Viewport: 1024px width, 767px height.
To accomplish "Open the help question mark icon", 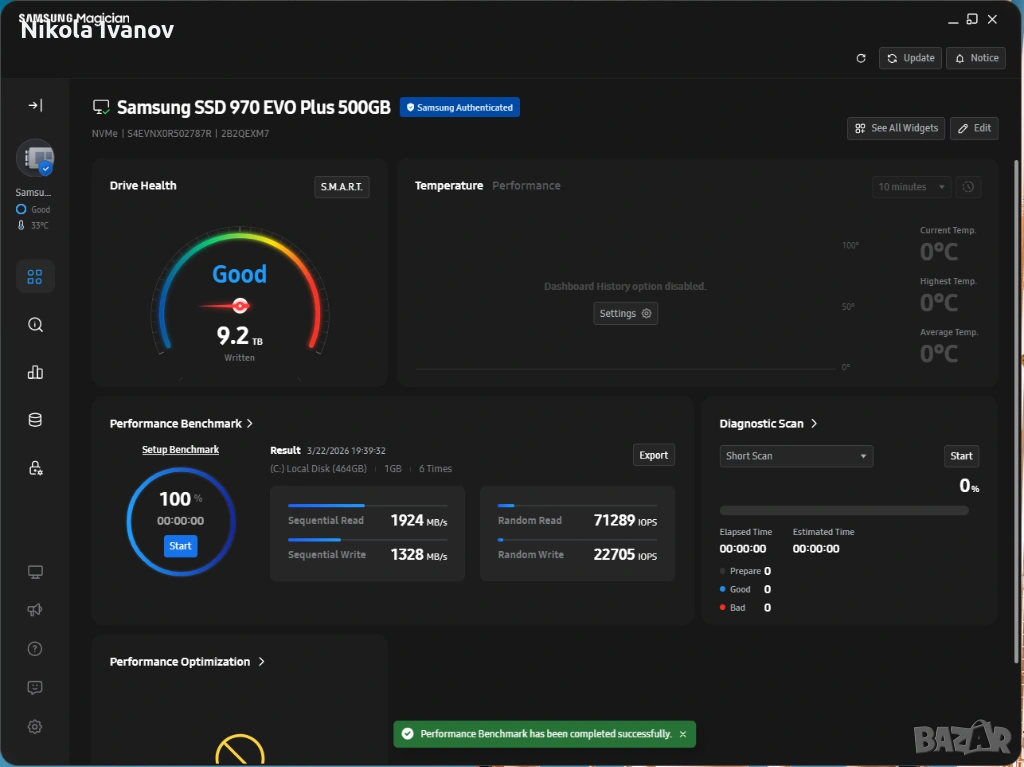I will [x=35, y=649].
